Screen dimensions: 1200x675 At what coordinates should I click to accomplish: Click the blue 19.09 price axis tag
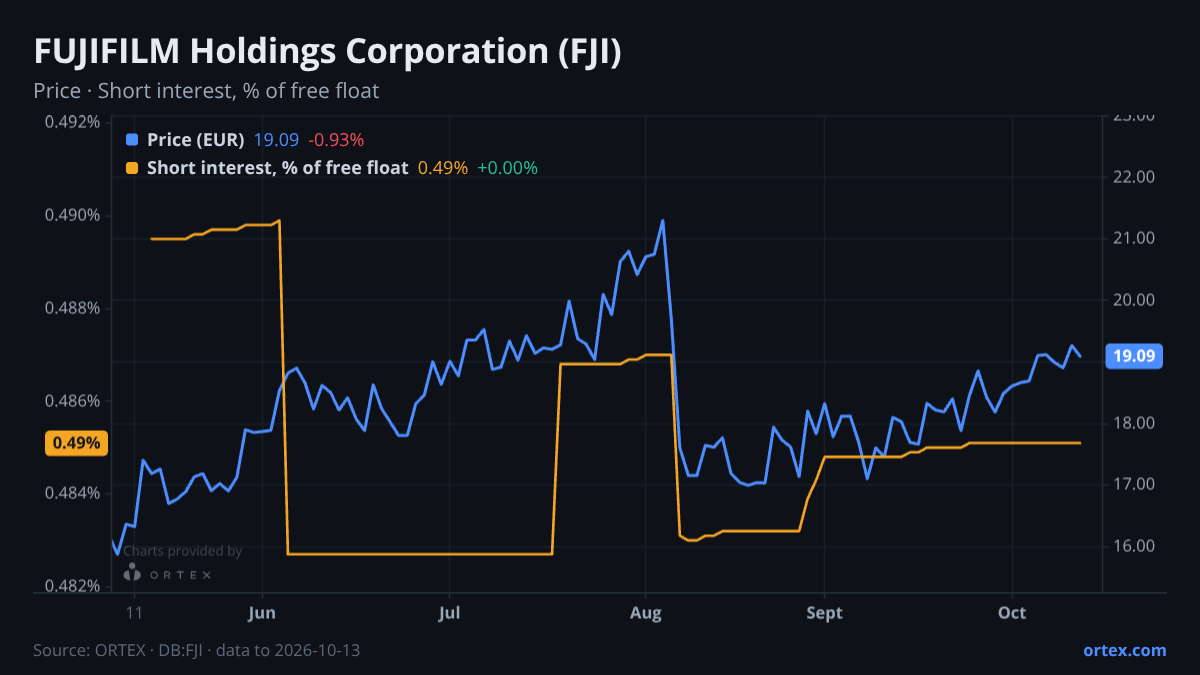click(1133, 356)
